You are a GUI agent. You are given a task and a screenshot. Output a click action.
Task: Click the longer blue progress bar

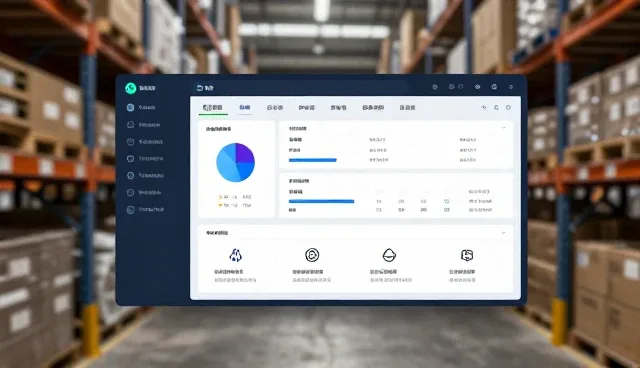pyautogui.click(x=321, y=201)
